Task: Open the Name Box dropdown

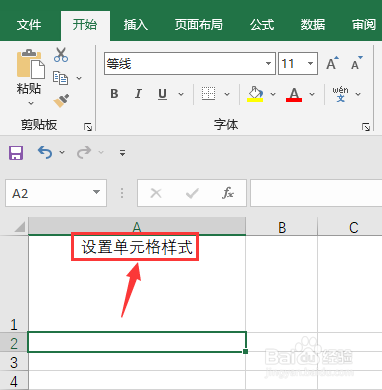Action: click(96, 192)
